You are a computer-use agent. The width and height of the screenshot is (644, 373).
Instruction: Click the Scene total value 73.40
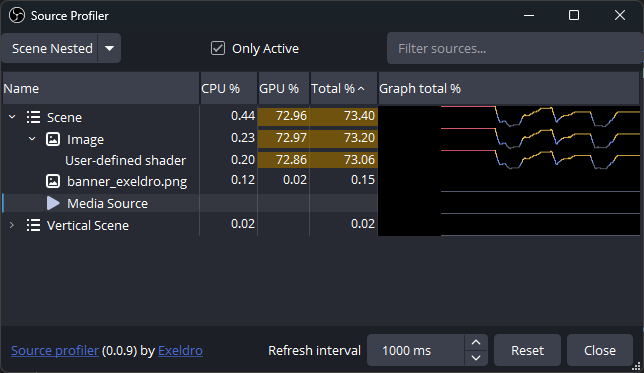pyautogui.click(x=359, y=116)
